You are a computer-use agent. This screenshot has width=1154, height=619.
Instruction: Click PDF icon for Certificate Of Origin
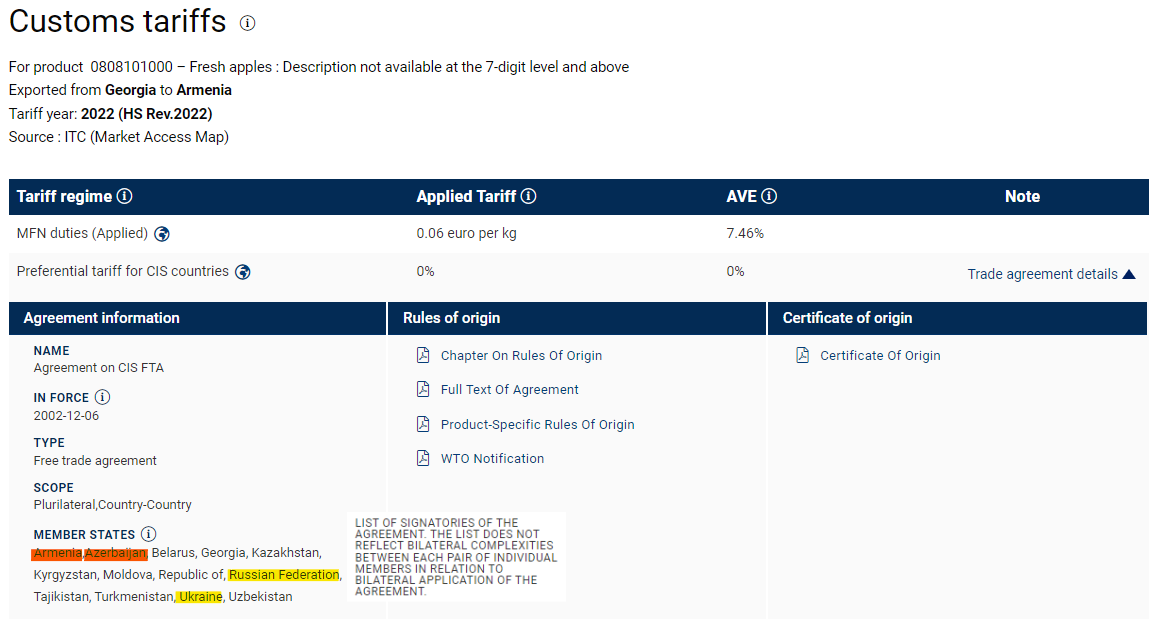click(803, 355)
